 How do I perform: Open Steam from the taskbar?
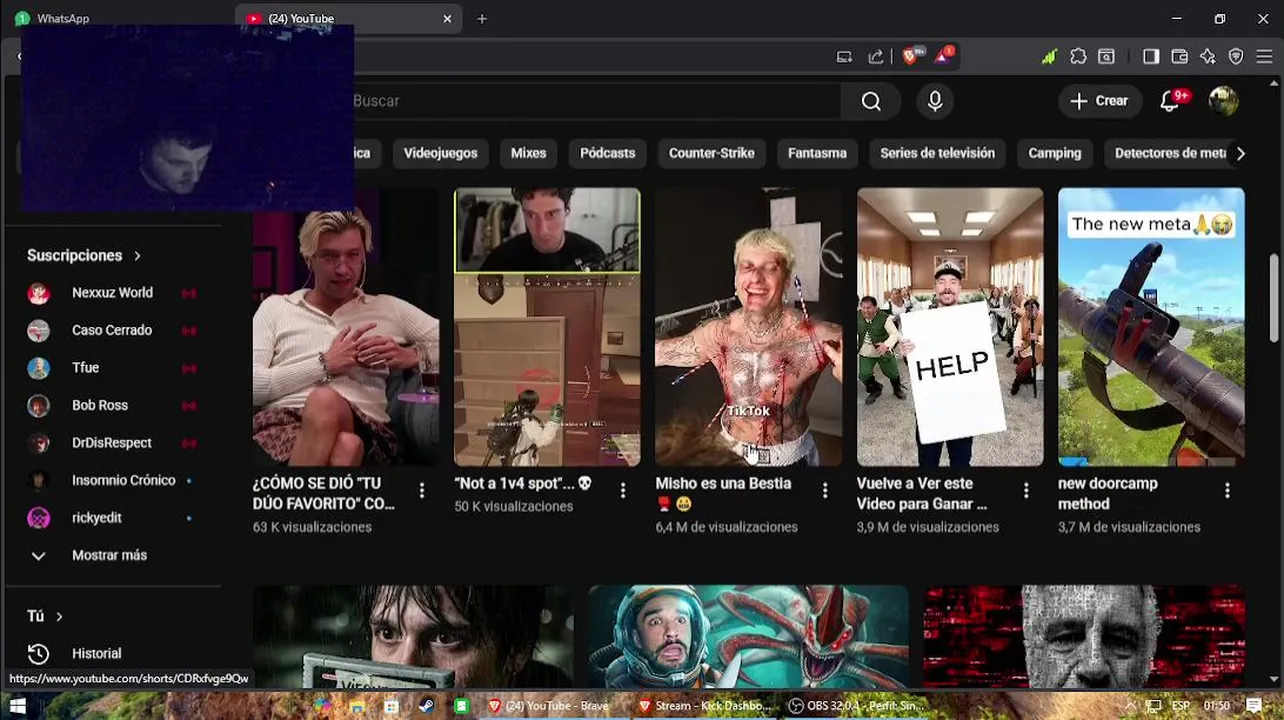coord(426,706)
